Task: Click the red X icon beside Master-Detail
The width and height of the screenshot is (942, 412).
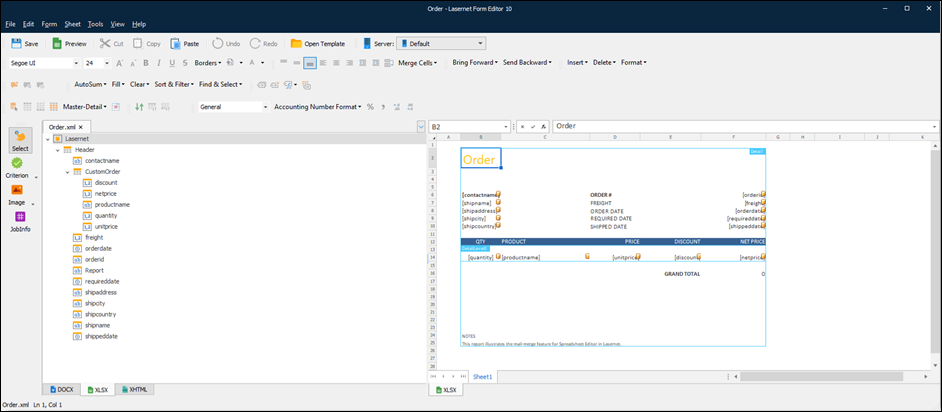Action: pos(116,107)
